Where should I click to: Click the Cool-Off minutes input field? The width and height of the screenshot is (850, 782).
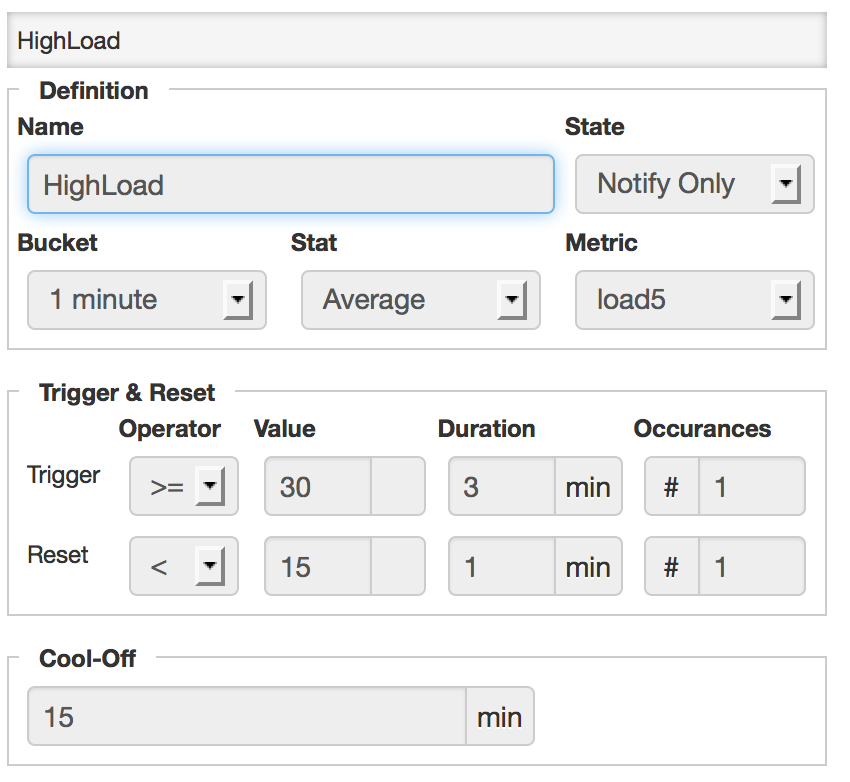point(246,717)
